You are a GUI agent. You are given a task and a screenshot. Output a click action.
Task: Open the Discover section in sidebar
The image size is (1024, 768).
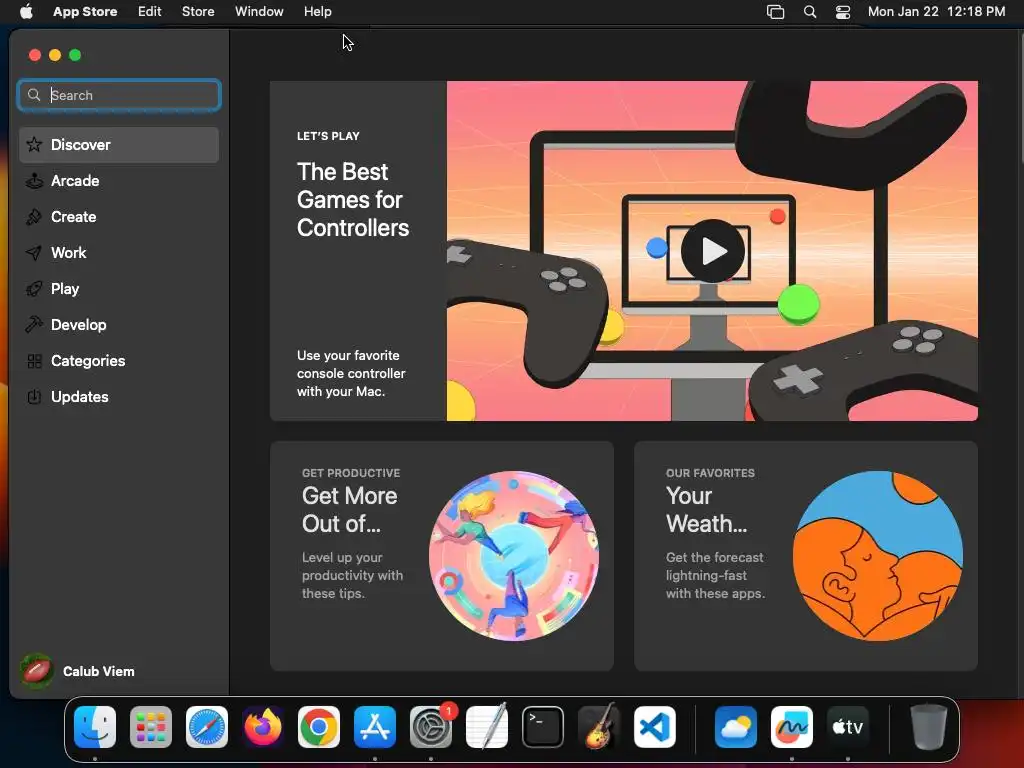[119, 145]
